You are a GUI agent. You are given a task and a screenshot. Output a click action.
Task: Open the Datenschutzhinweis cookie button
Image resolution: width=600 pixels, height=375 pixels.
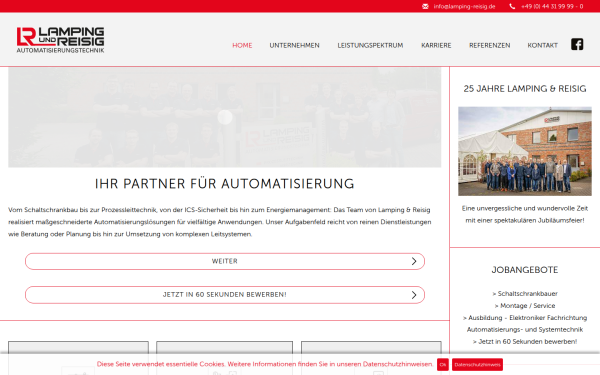[477, 365]
